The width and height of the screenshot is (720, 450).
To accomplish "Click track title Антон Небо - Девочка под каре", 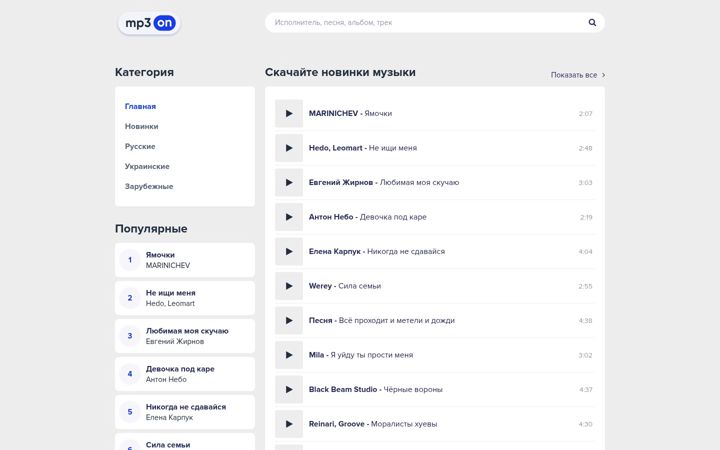I will (x=367, y=217).
